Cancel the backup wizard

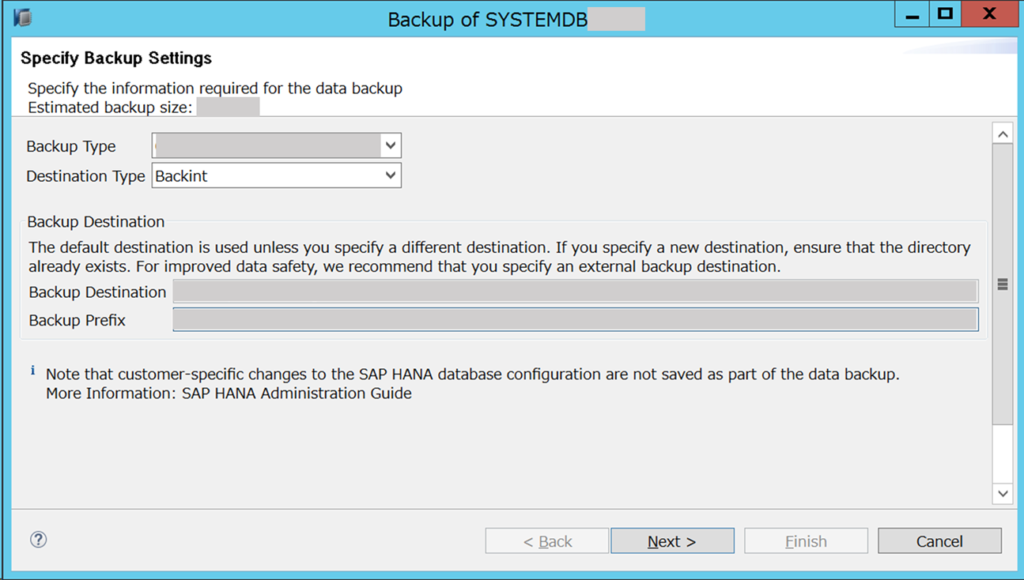(939, 541)
